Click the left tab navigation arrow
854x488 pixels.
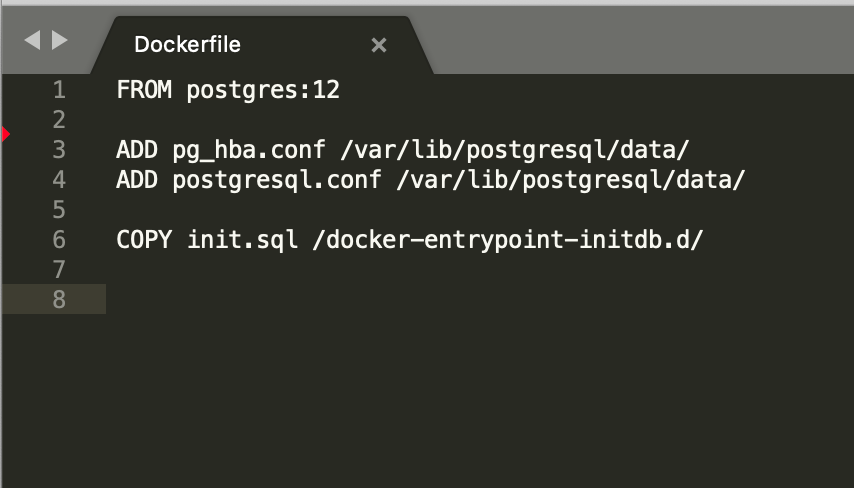[32, 40]
